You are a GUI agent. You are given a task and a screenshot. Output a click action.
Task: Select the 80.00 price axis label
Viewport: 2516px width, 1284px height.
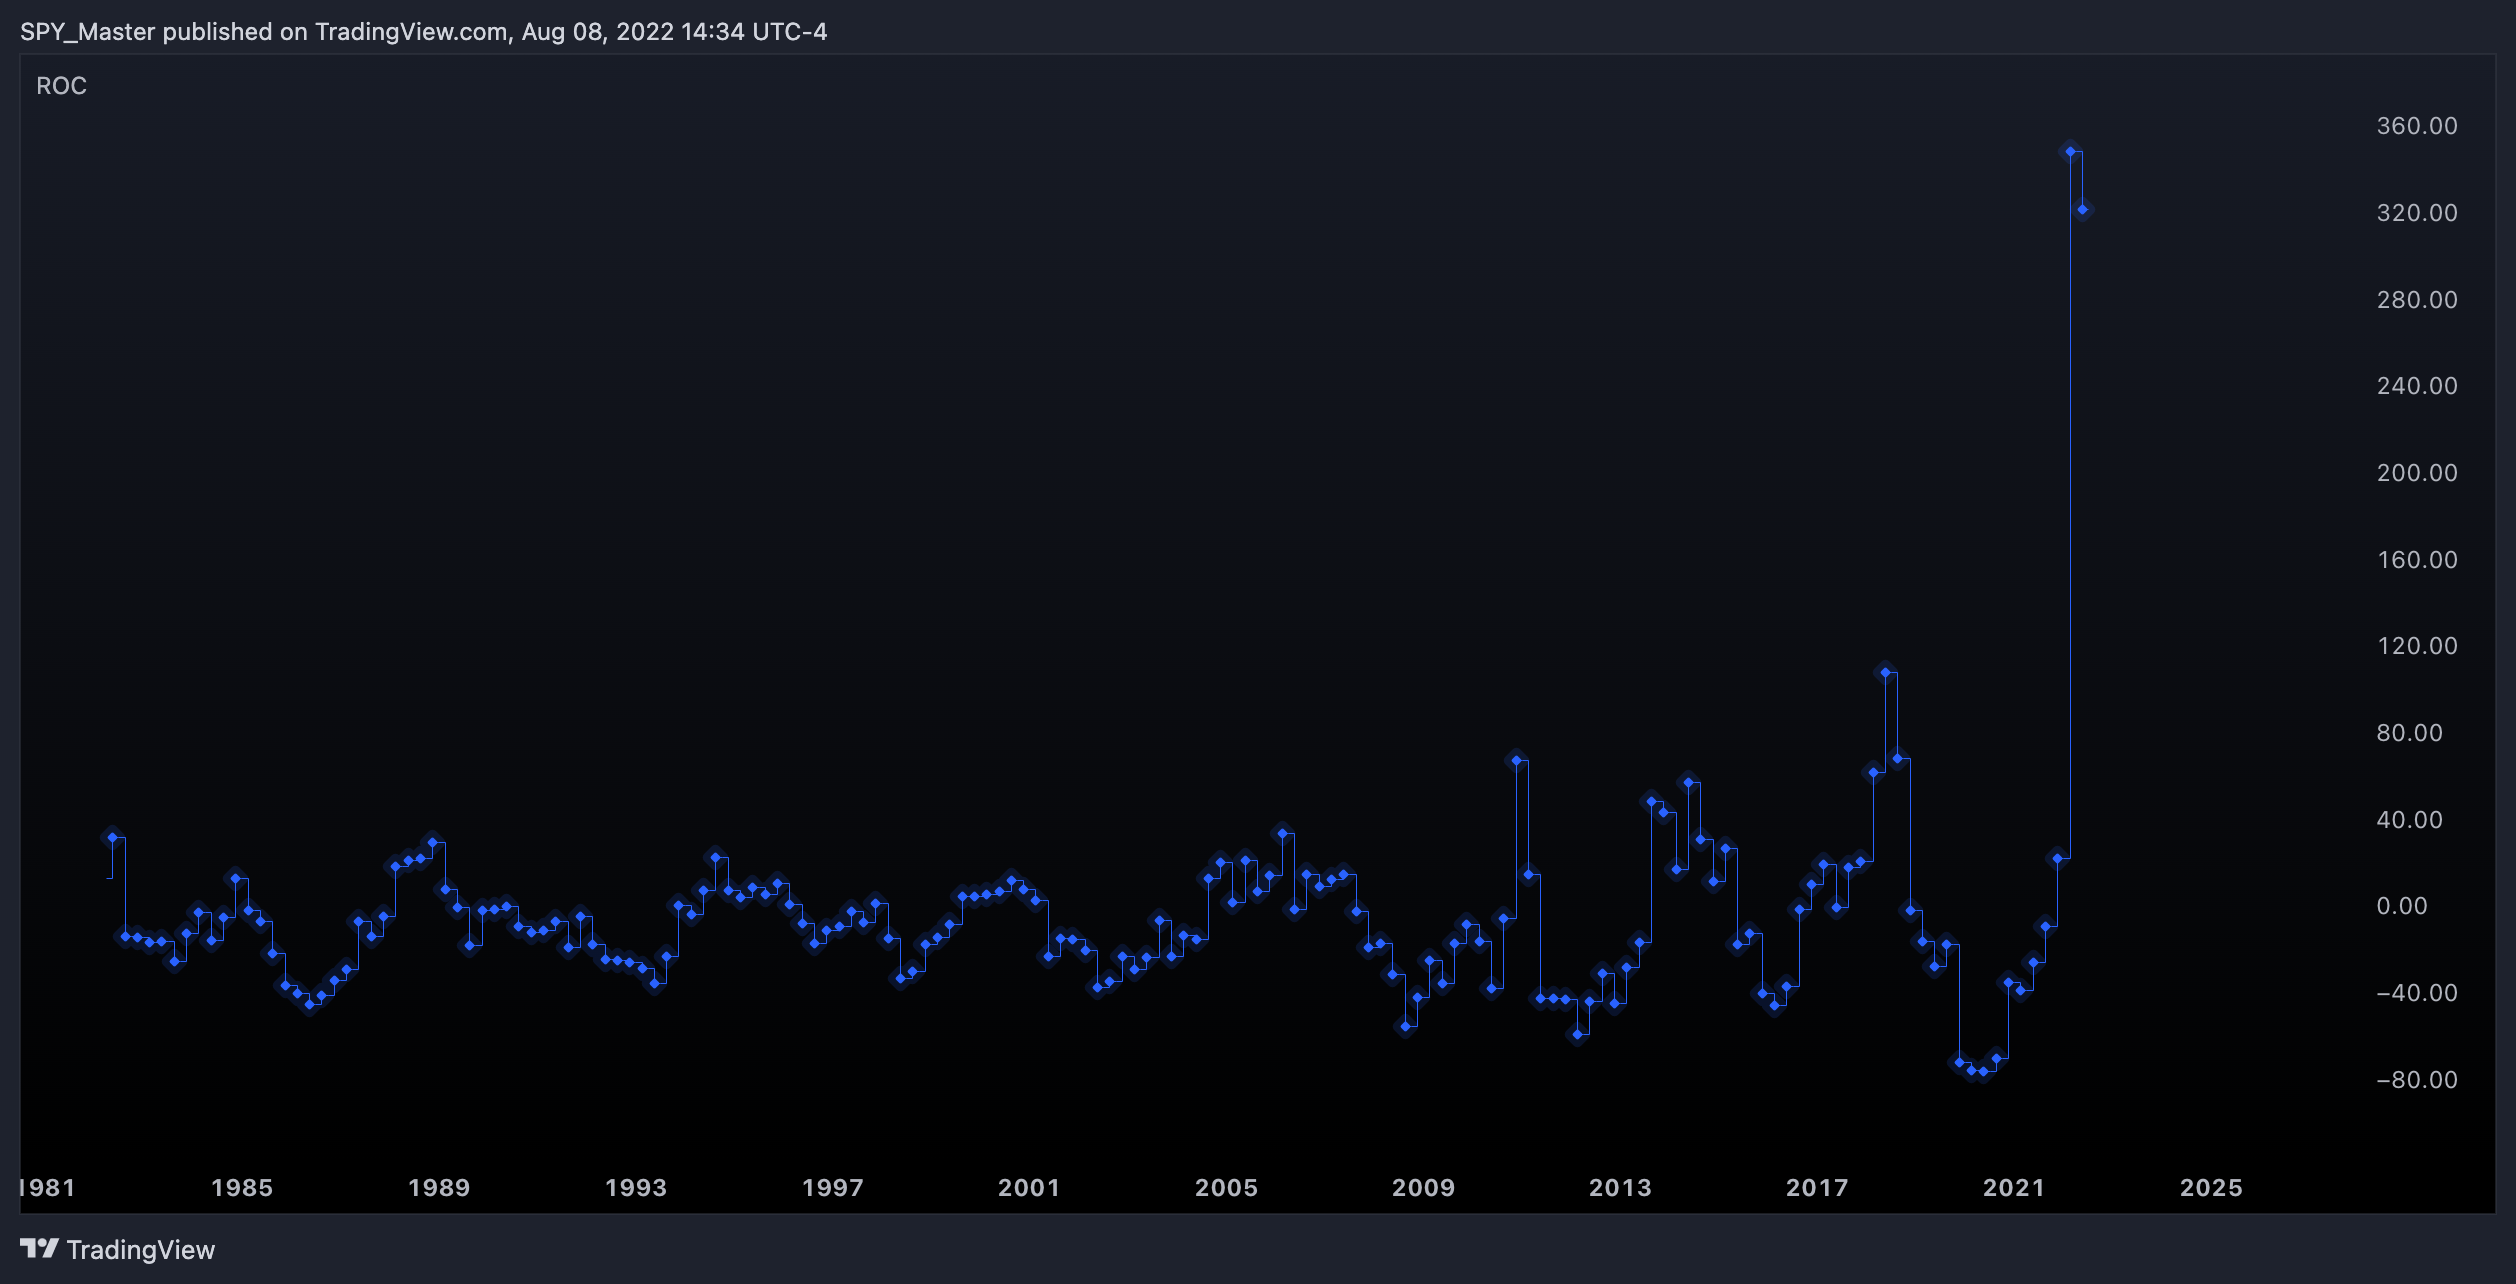click(x=2409, y=733)
